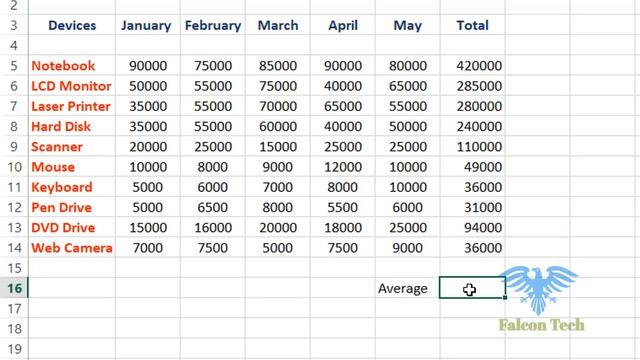Select LCD Monitor total 285000
Image resolution: width=640 pixels, height=360 pixels.
pos(472,86)
